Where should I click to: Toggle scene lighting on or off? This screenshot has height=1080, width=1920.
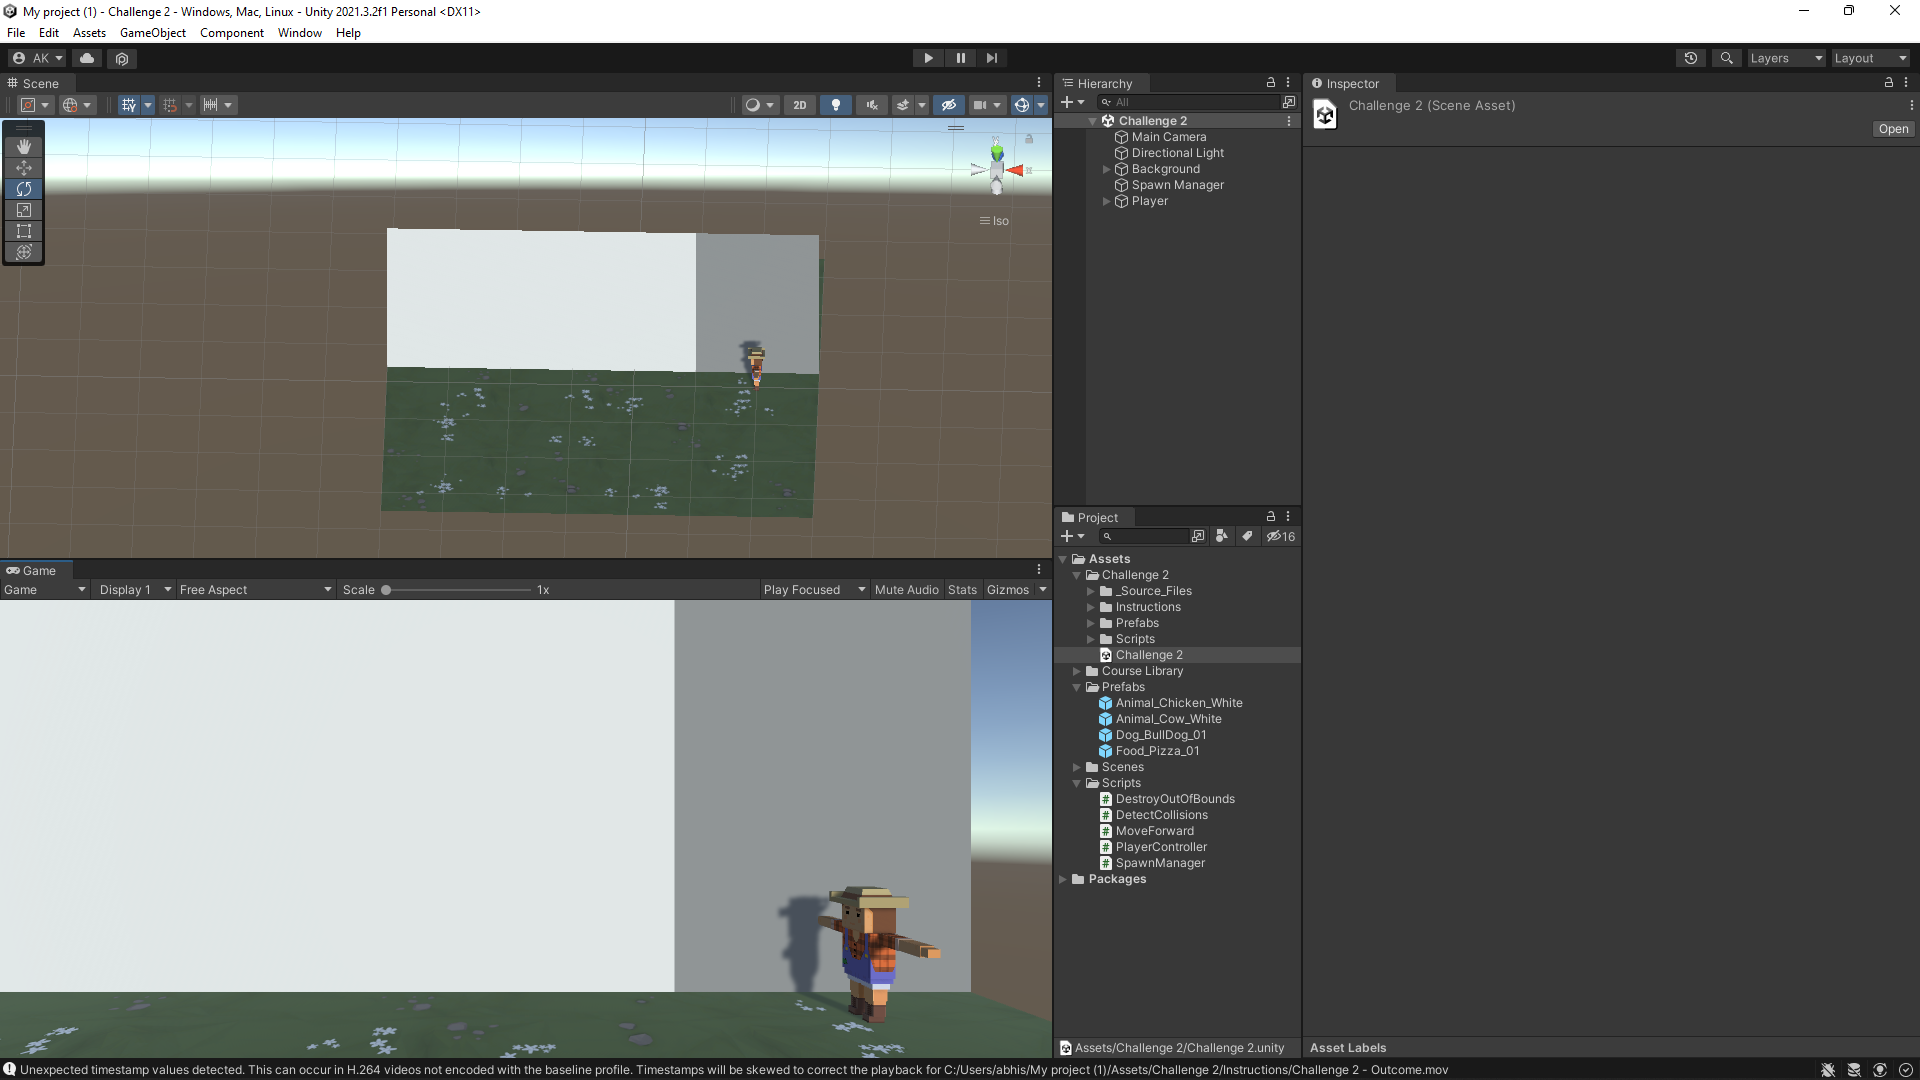[x=835, y=104]
